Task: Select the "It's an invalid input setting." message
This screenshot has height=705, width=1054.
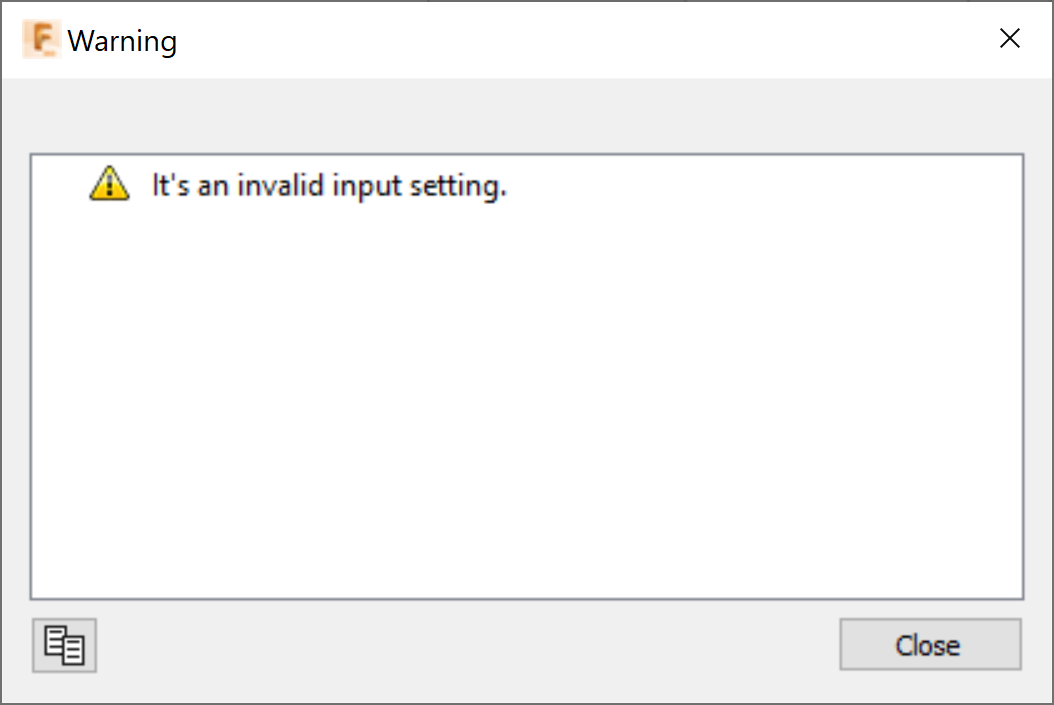Action: 329,186
